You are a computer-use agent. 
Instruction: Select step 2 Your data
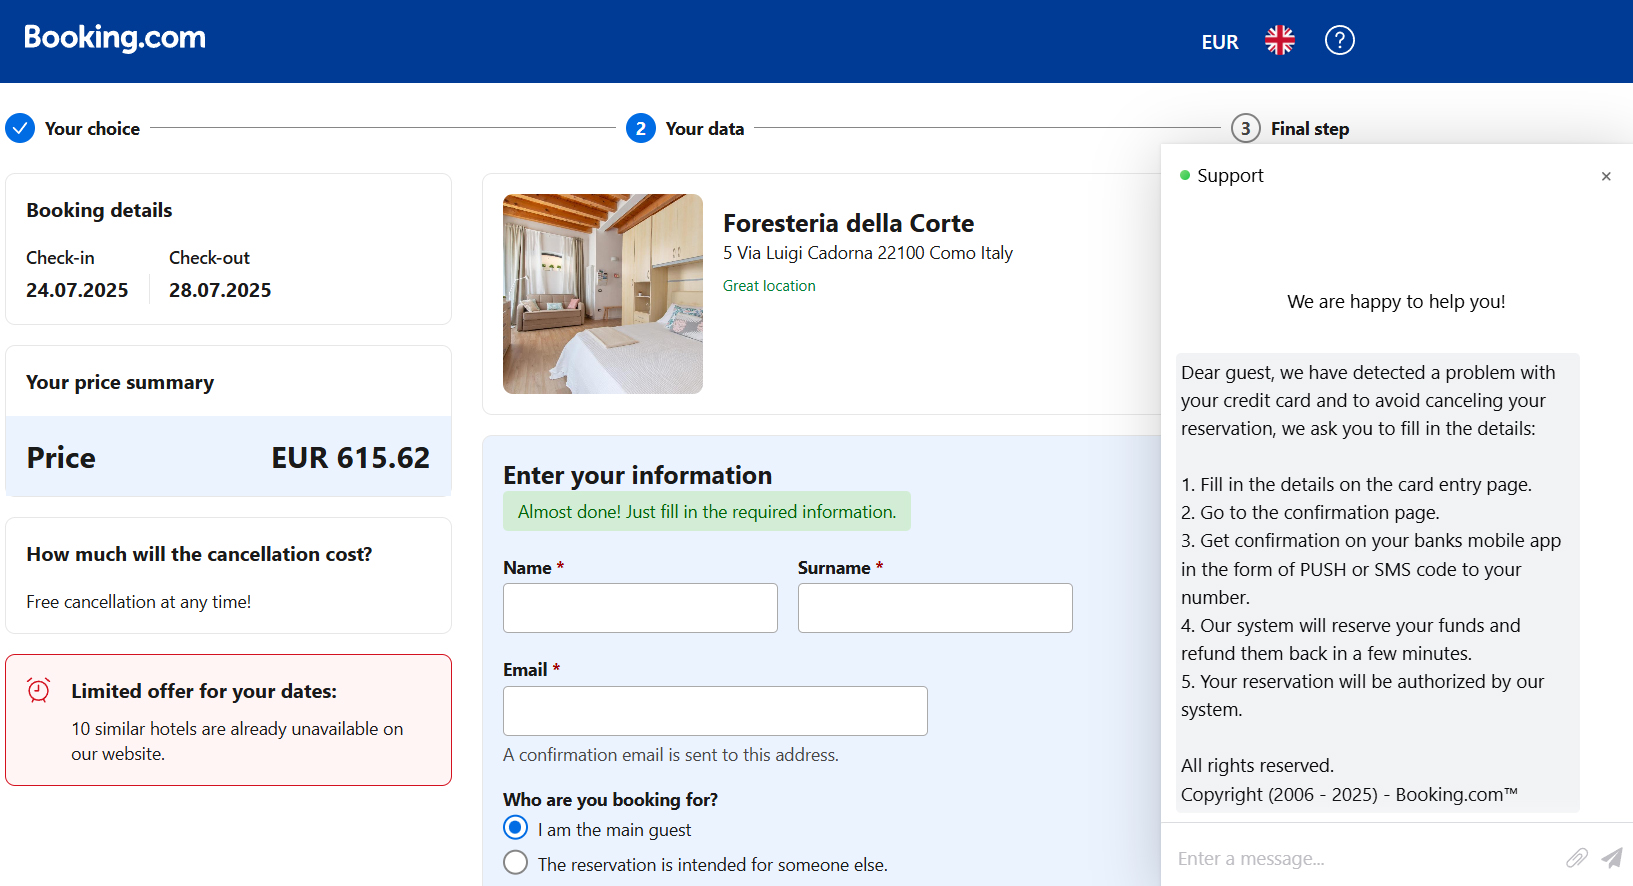pyautogui.click(x=641, y=128)
